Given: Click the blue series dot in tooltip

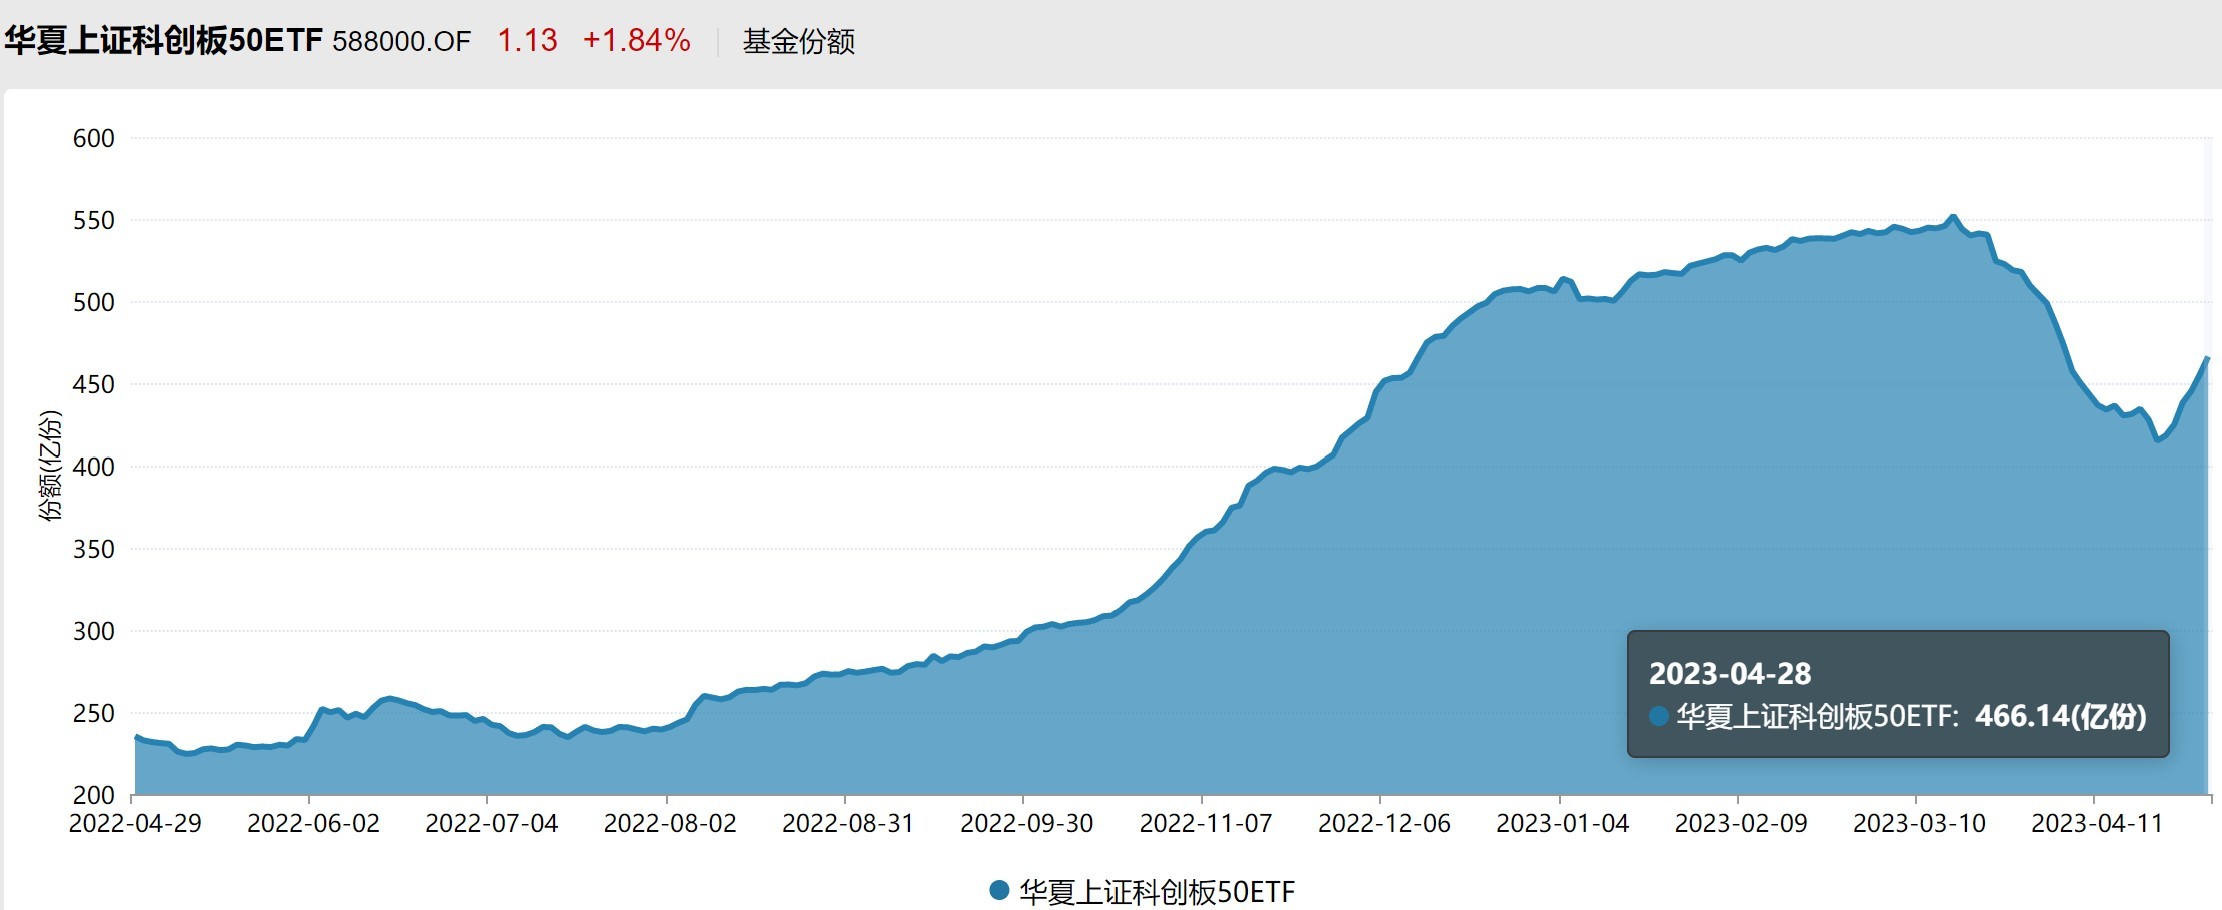Looking at the screenshot, I should (x=1658, y=716).
